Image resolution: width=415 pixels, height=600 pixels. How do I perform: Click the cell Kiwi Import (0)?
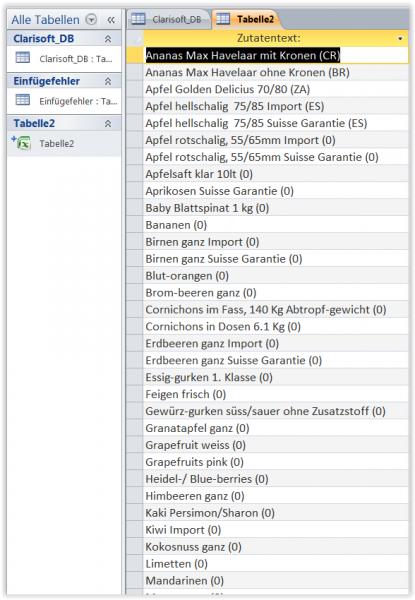[x=275, y=530]
